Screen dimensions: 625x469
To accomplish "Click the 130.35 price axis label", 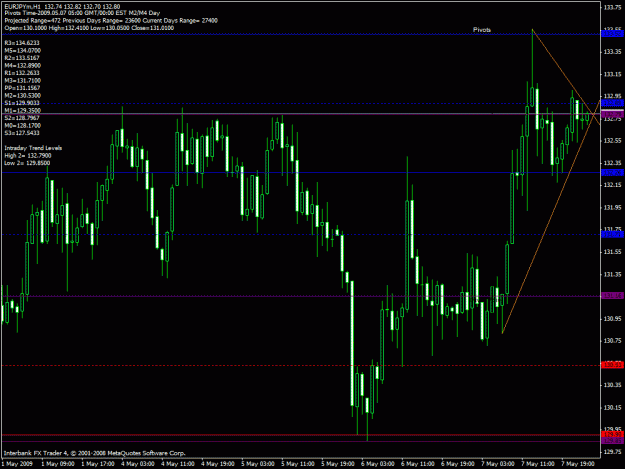I will [x=612, y=385].
